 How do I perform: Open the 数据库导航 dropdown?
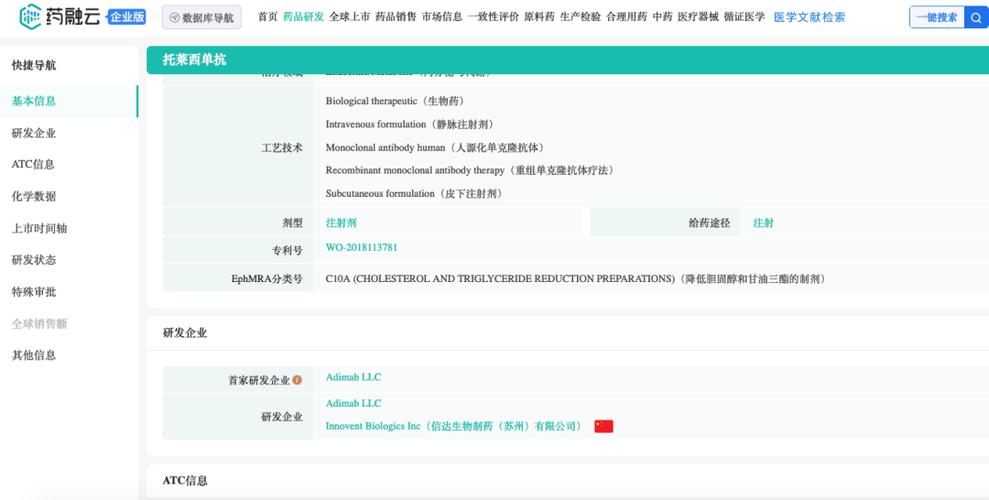tap(201, 18)
